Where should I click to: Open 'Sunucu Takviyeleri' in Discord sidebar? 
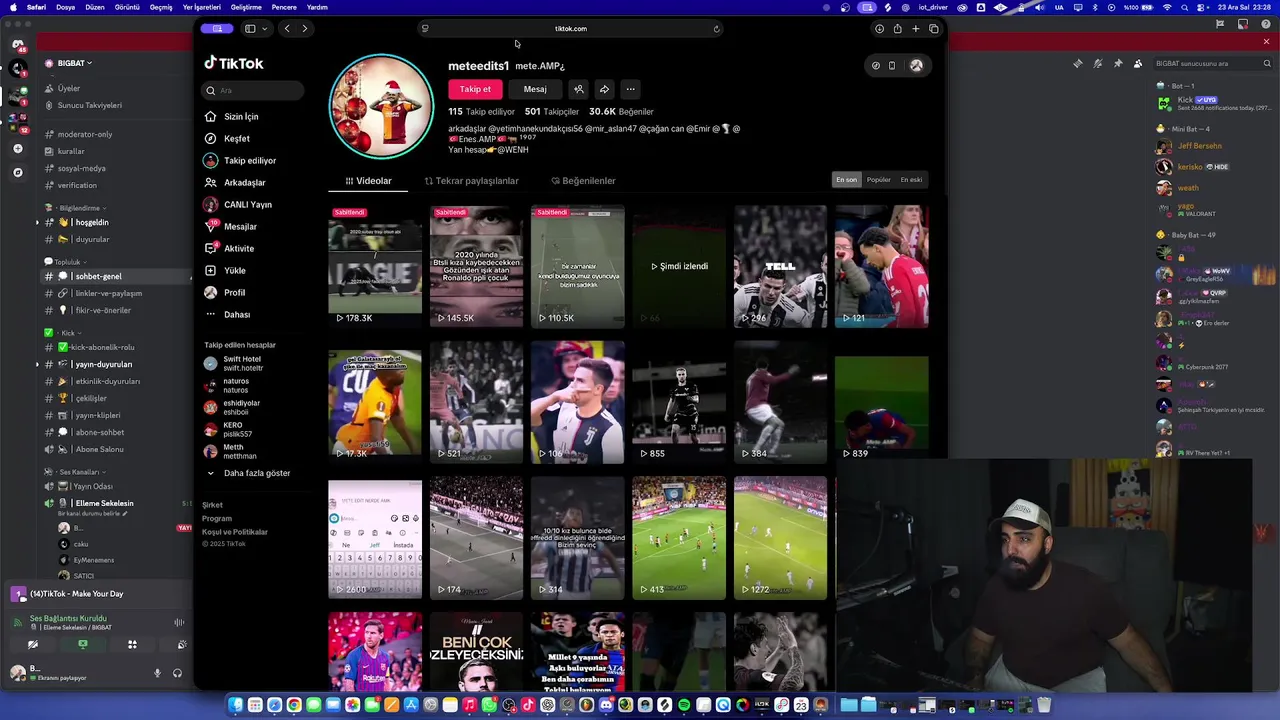pyautogui.click(x=89, y=105)
